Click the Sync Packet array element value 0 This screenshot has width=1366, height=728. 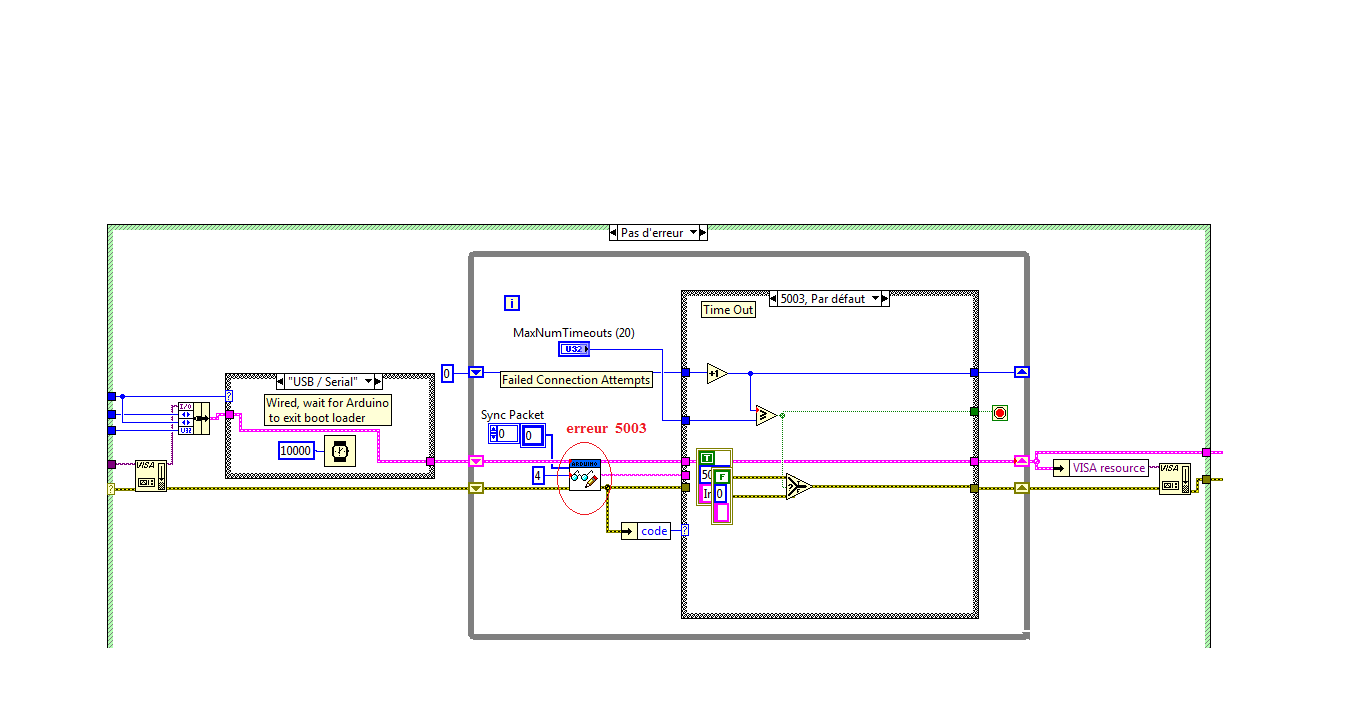(532, 435)
